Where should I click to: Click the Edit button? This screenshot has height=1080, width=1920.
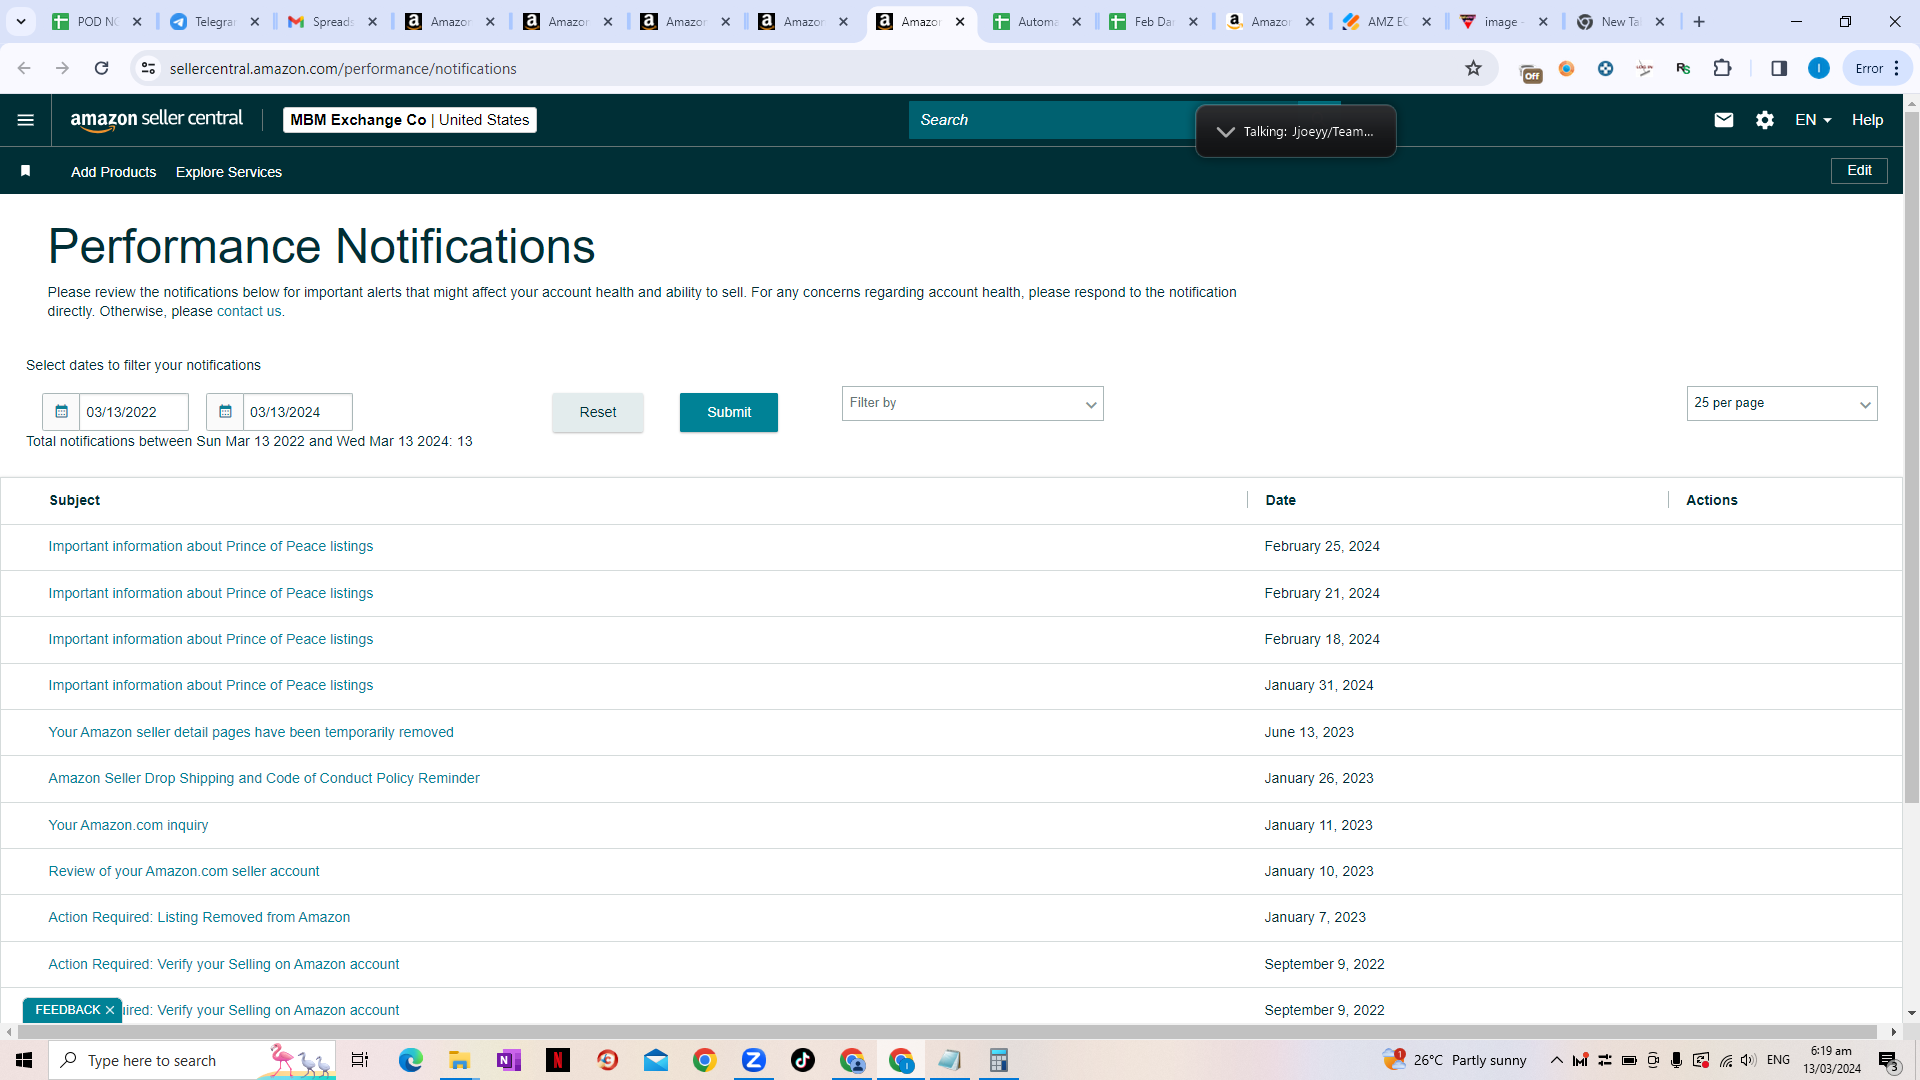[x=1859, y=171]
